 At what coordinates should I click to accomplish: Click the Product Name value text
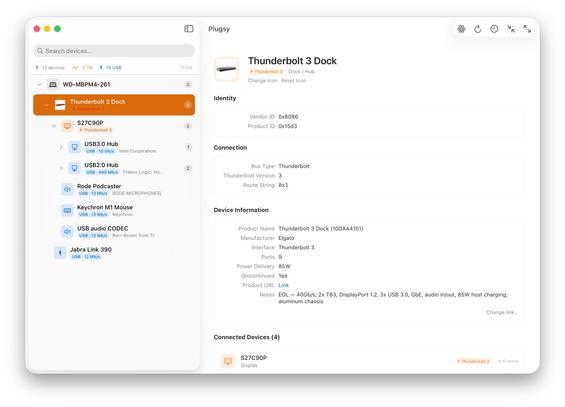coord(321,228)
